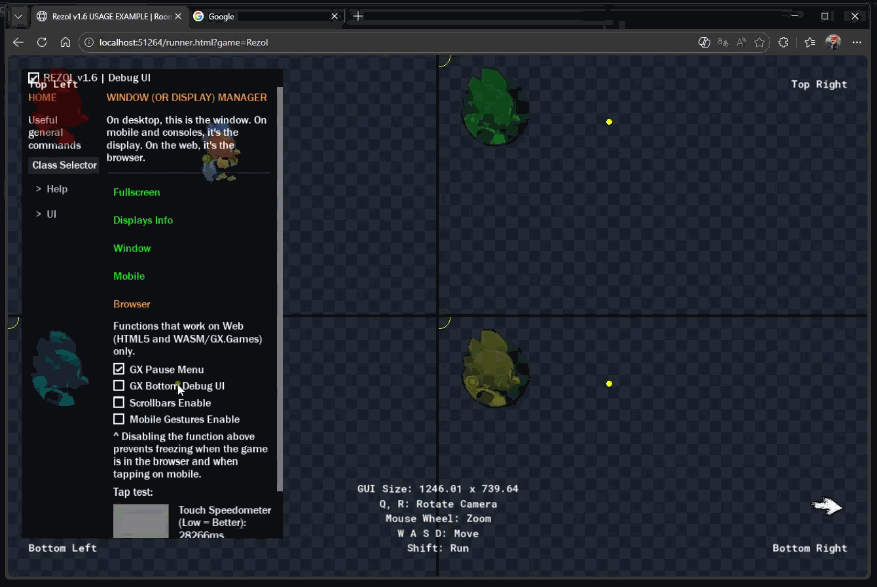
Task: Add this page to favorites star
Action: (x=759, y=42)
